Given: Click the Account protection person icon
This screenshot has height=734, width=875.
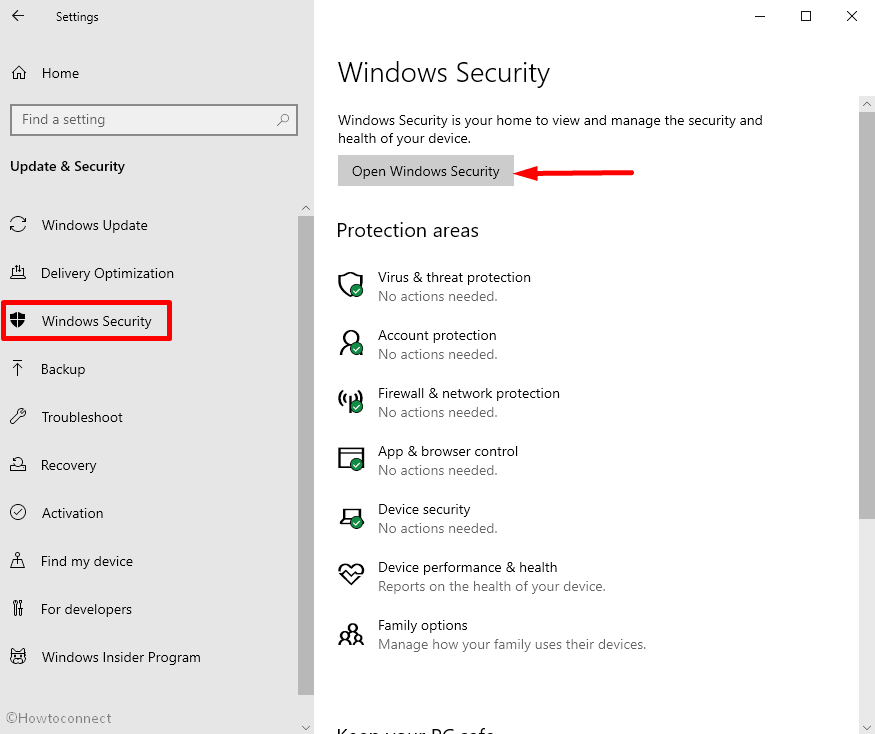Looking at the screenshot, I should click(351, 343).
